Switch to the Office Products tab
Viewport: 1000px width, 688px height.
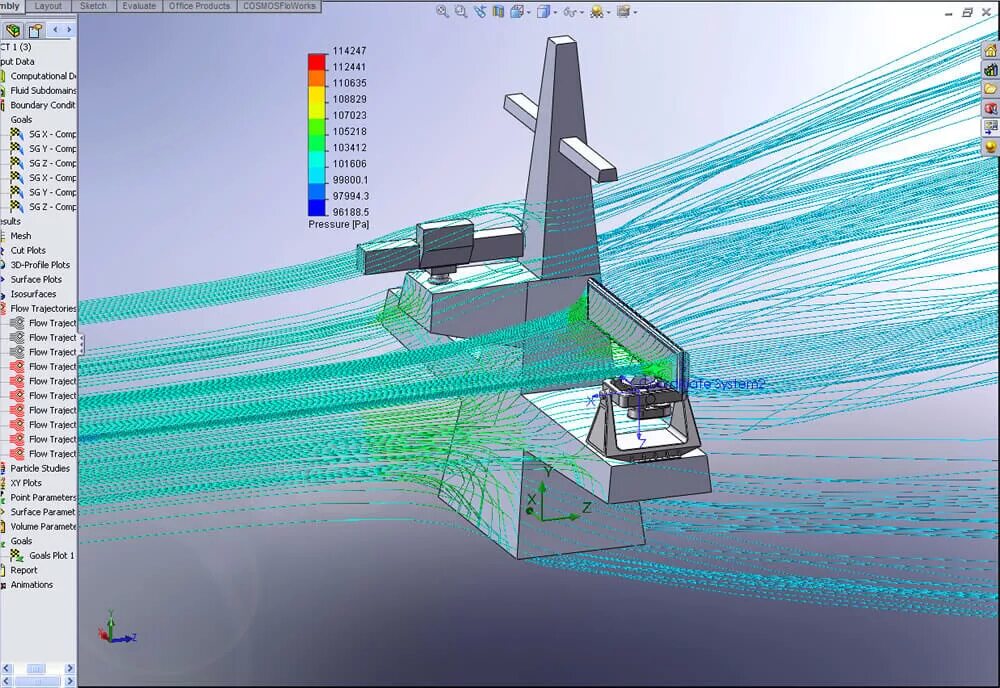199,6
